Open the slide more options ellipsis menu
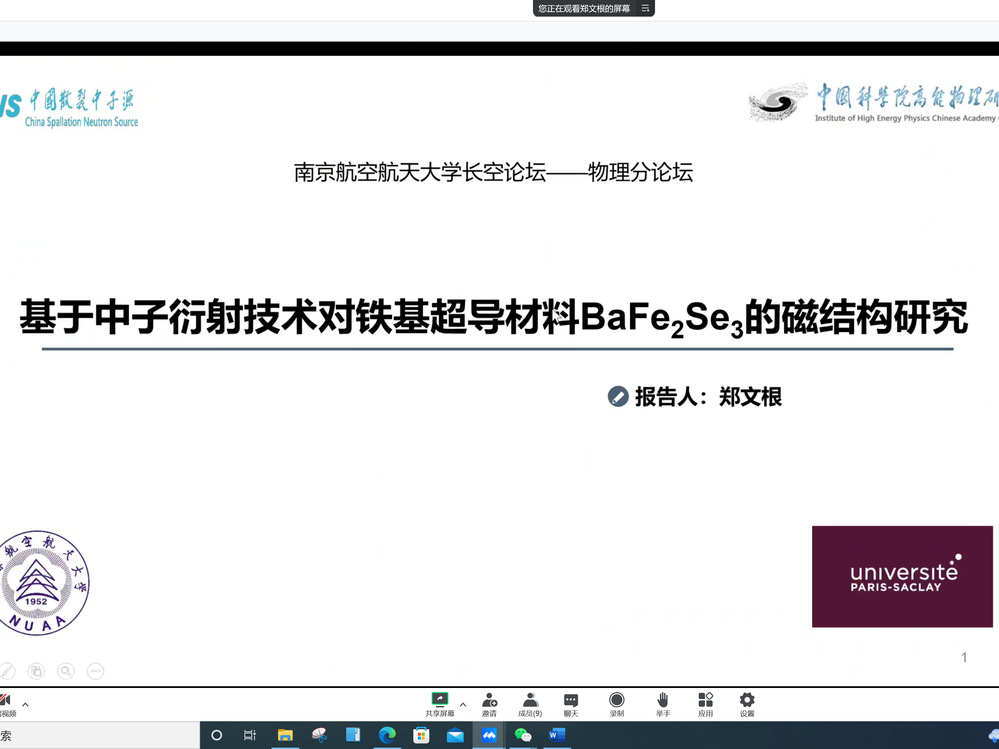This screenshot has width=999, height=749. click(96, 671)
